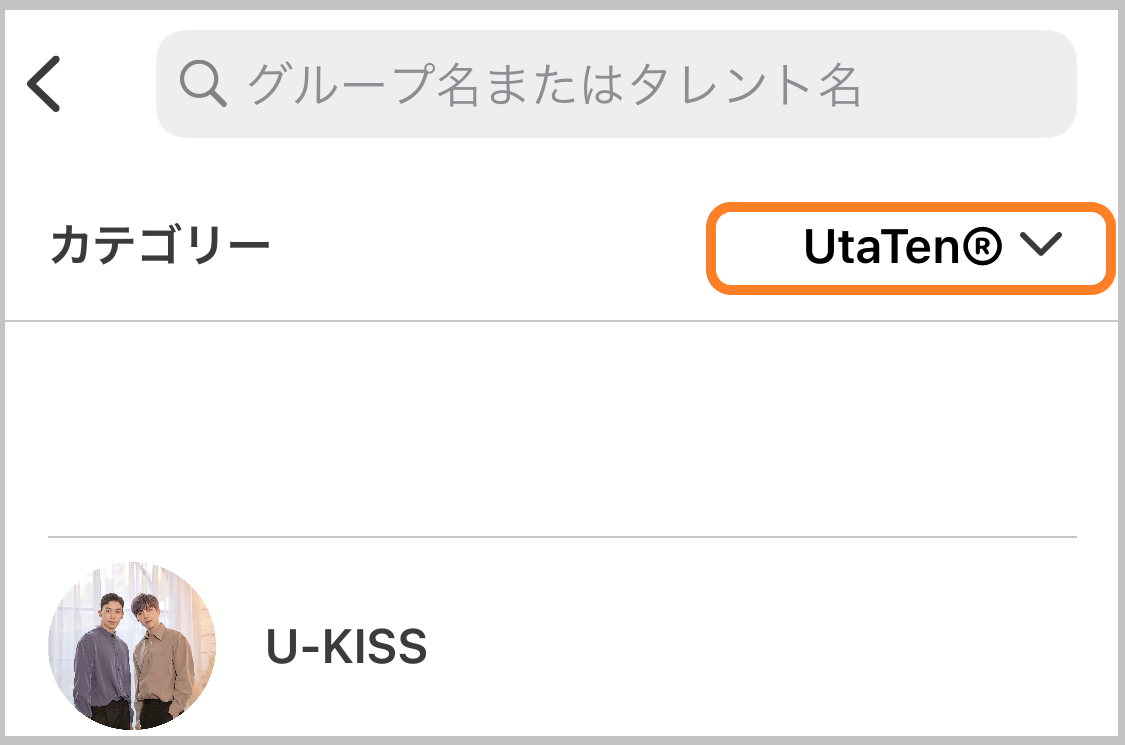Open the U-KISS round profile photo
The image size is (1125, 745).
coord(132,646)
